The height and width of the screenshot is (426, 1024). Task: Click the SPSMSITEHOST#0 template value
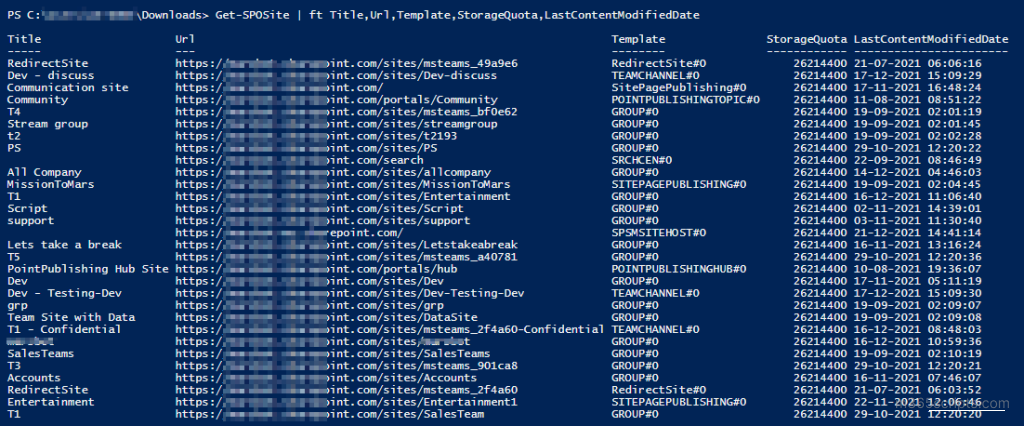pyautogui.click(x=659, y=233)
